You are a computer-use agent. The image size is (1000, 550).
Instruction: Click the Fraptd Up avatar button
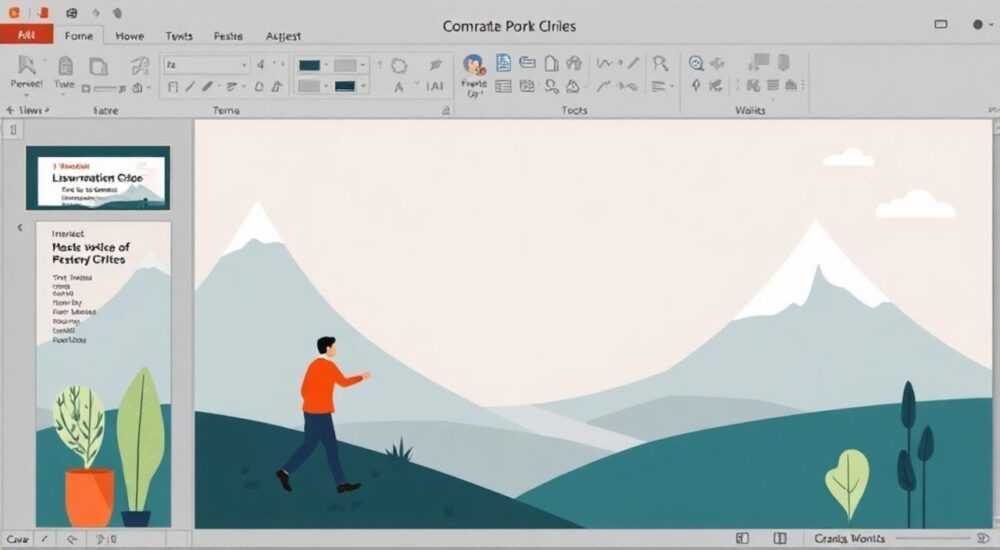point(474,76)
